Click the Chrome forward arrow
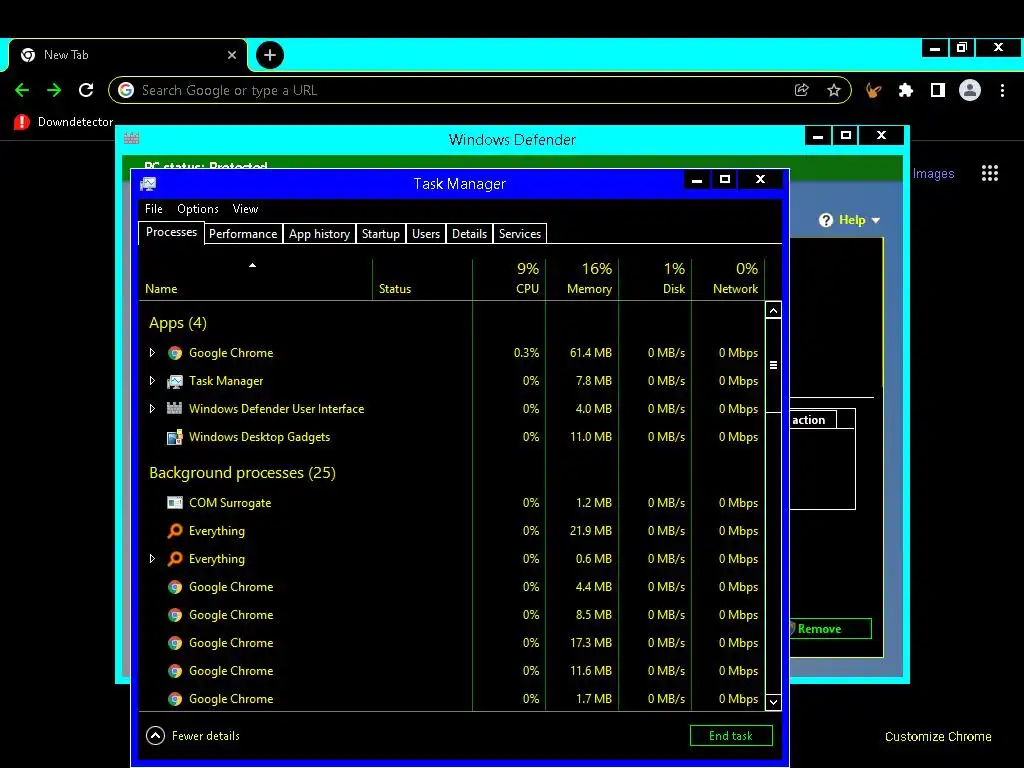 [54, 90]
